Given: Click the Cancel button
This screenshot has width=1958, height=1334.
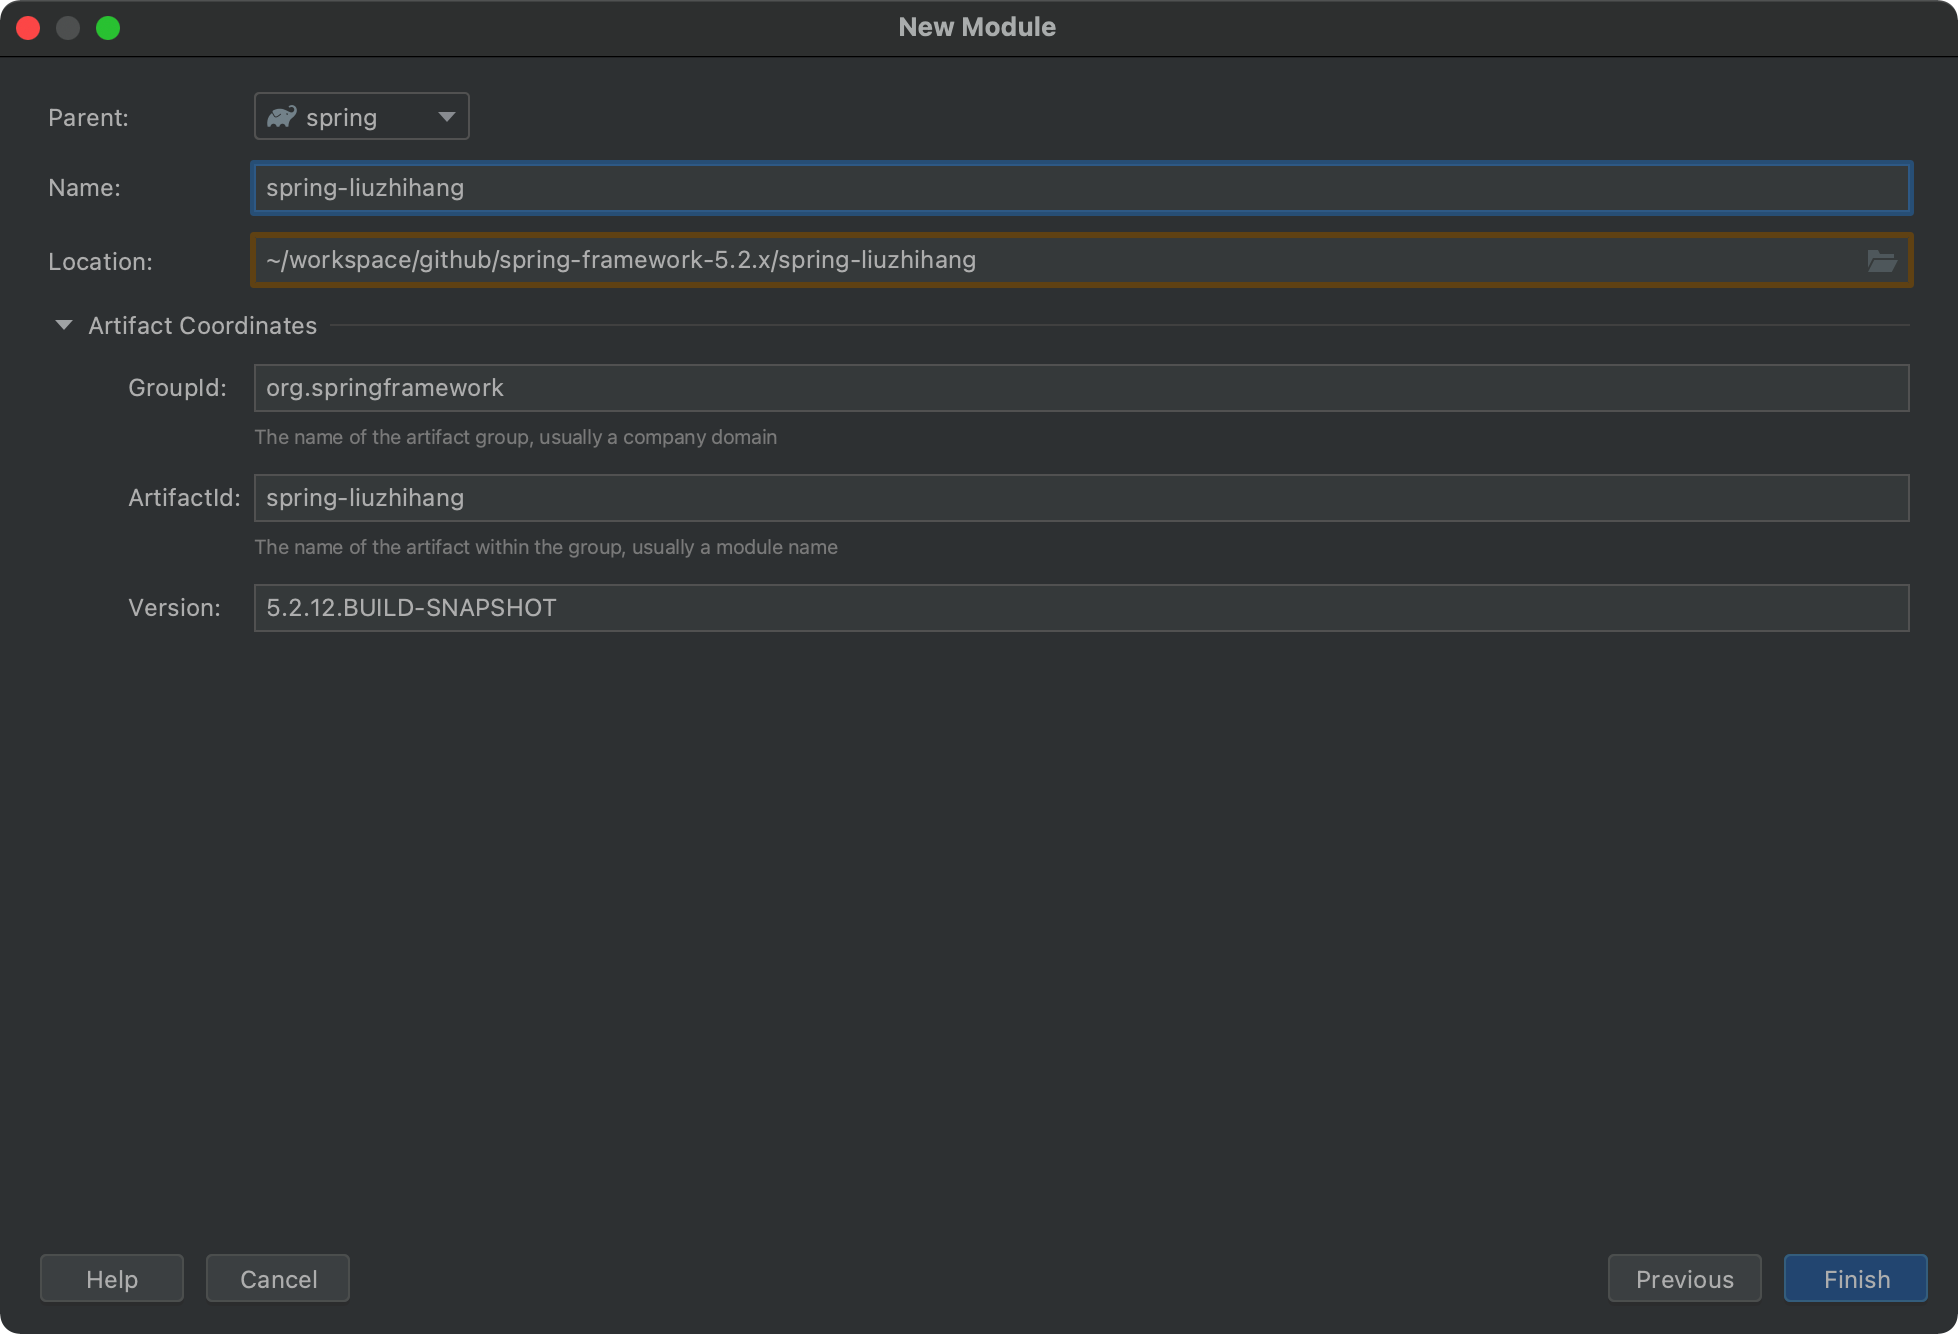Looking at the screenshot, I should click(278, 1279).
